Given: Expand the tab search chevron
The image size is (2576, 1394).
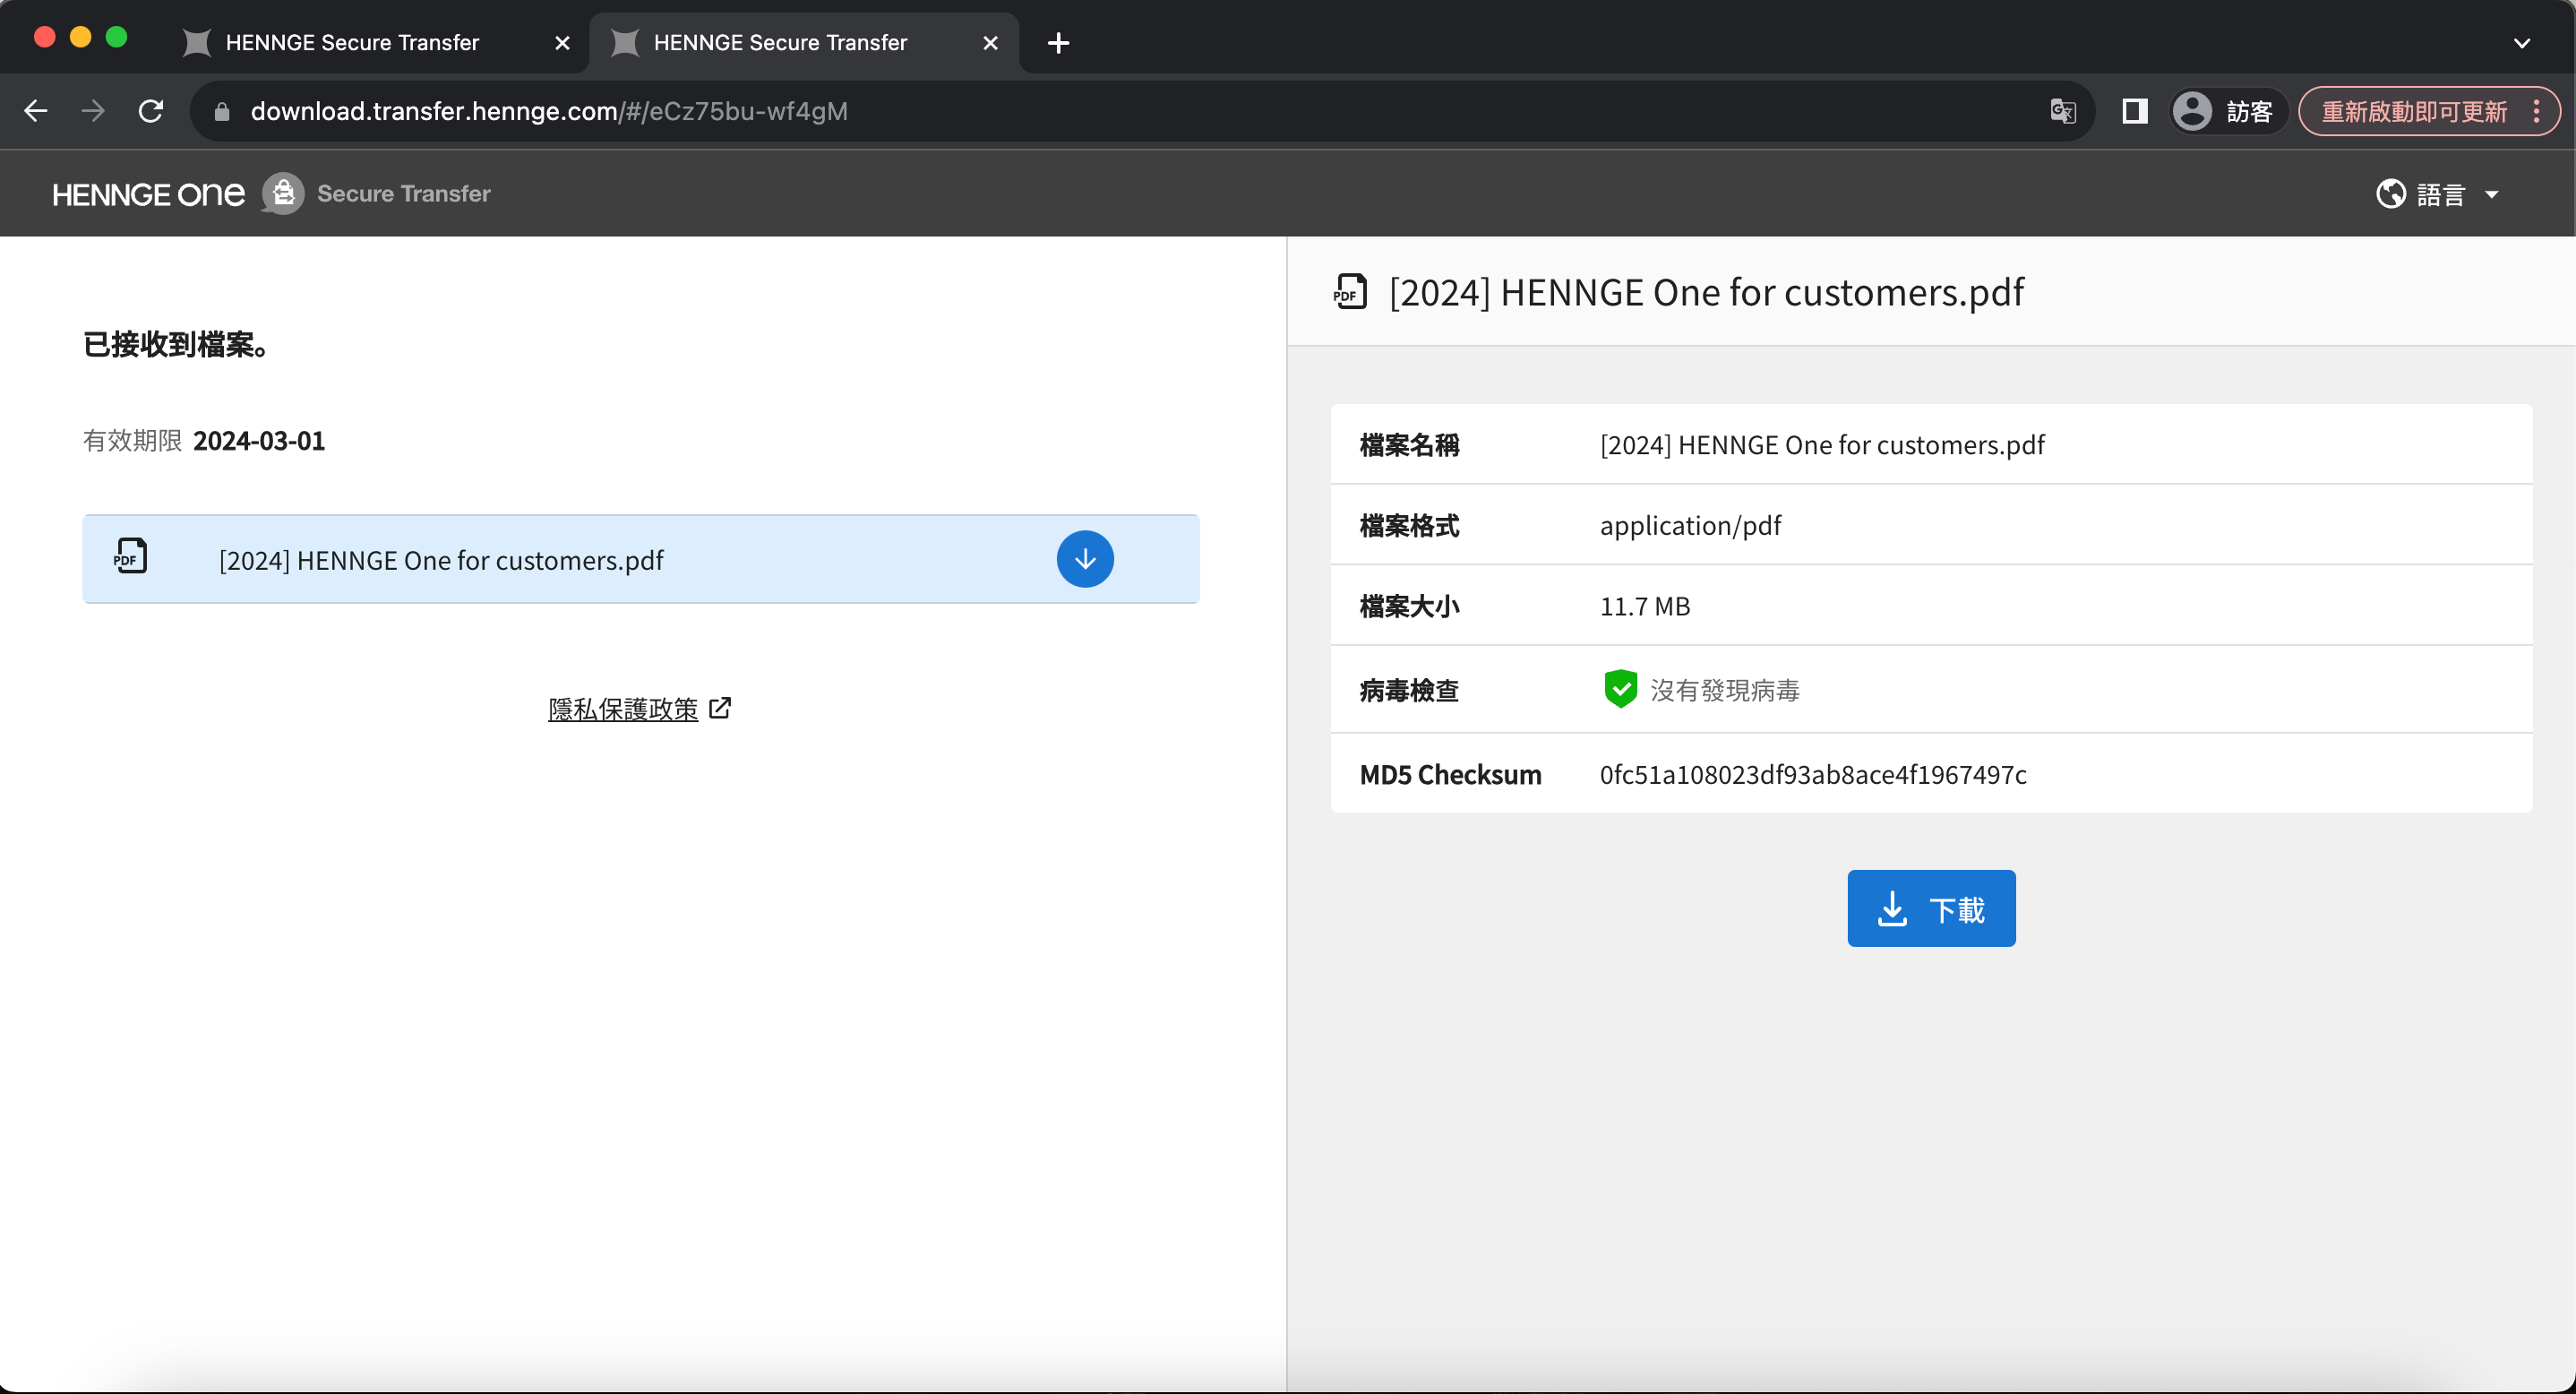Looking at the screenshot, I should click(2521, 43).
